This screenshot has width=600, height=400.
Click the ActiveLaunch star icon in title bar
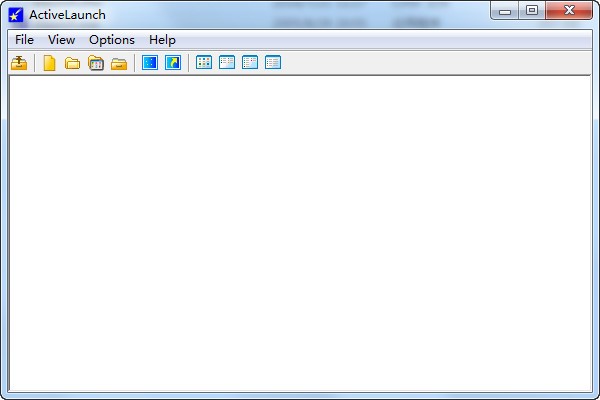tap(16, 15)
